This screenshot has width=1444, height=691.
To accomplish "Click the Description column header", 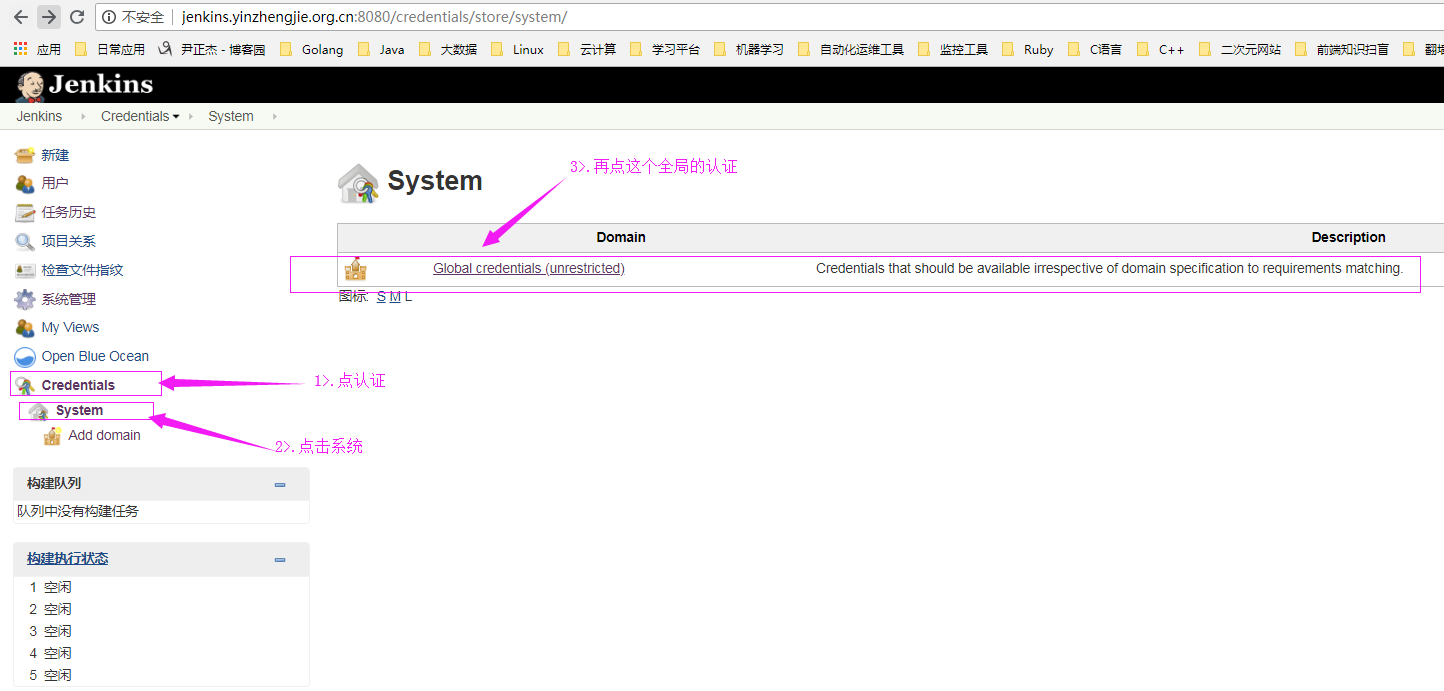I will pyautogui.click(x=1348, y=237).
